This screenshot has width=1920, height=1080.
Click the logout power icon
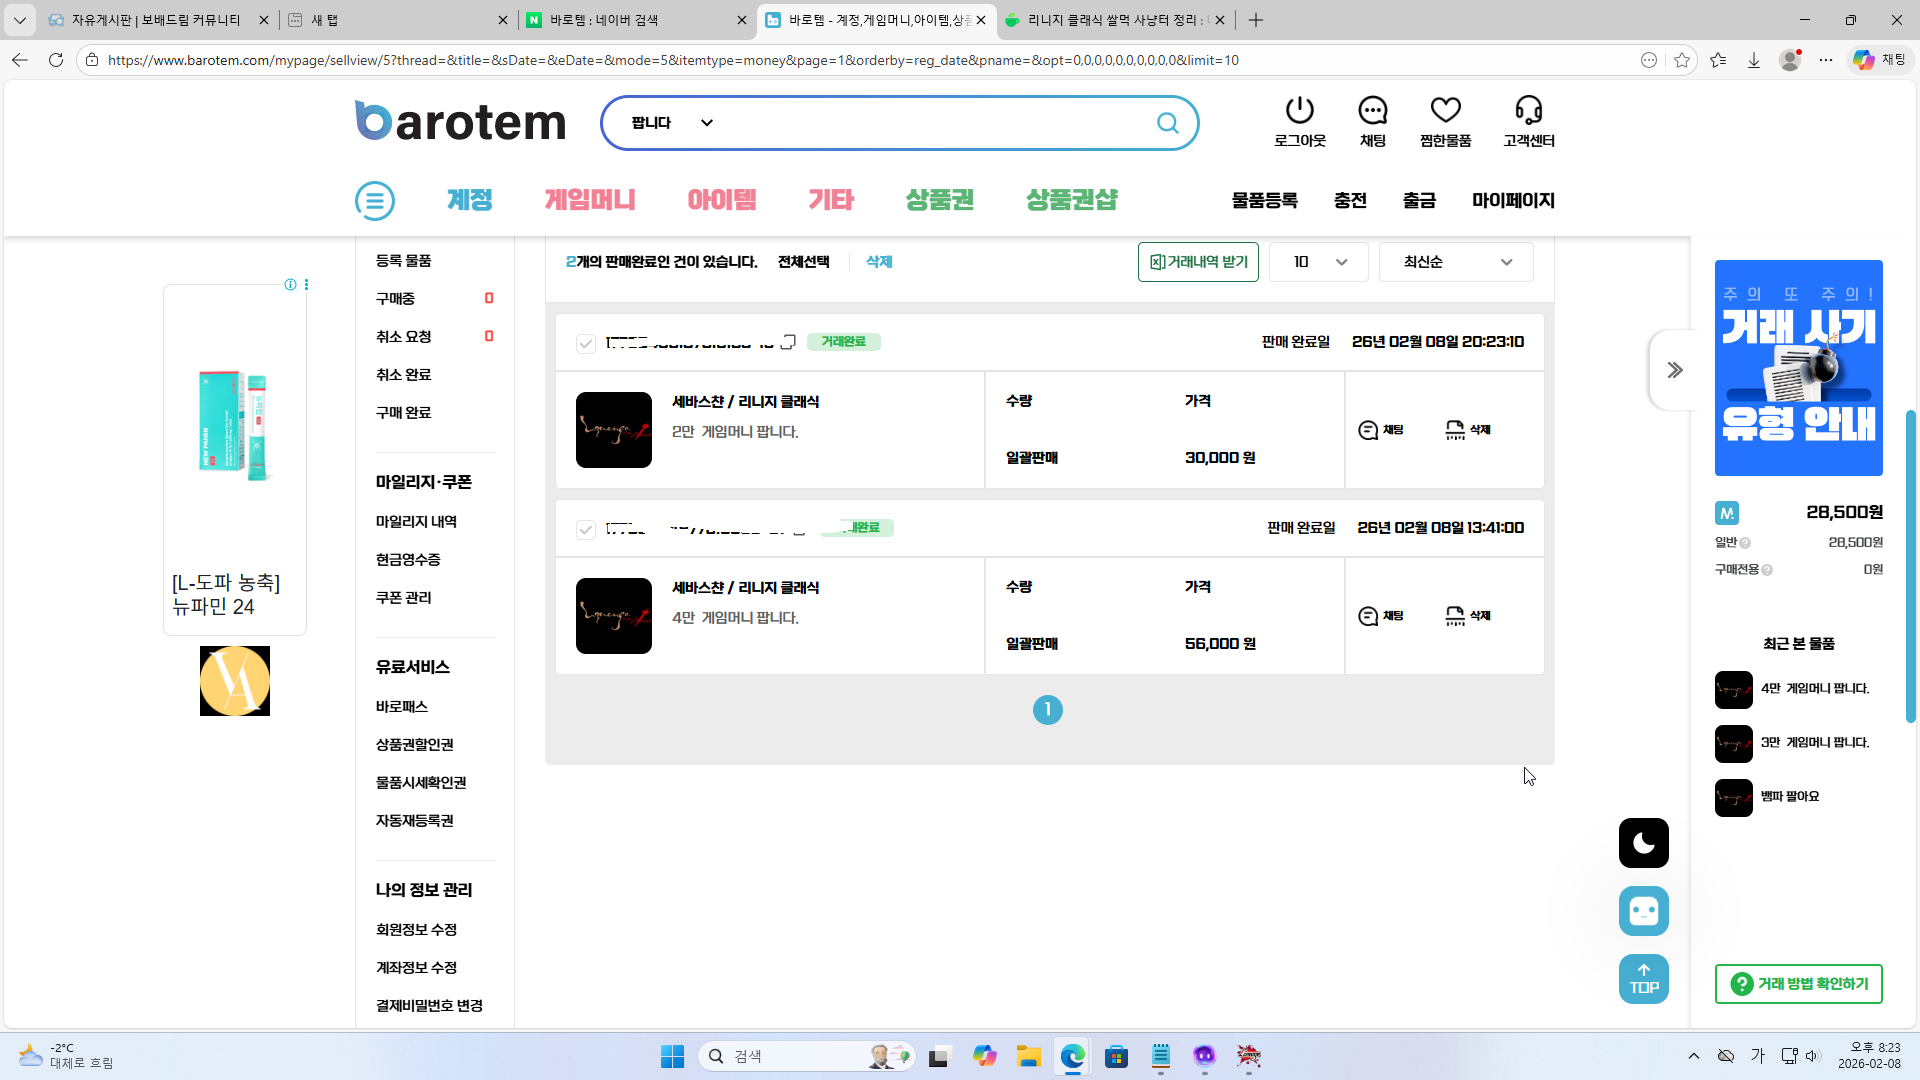tap(1299, 110)
